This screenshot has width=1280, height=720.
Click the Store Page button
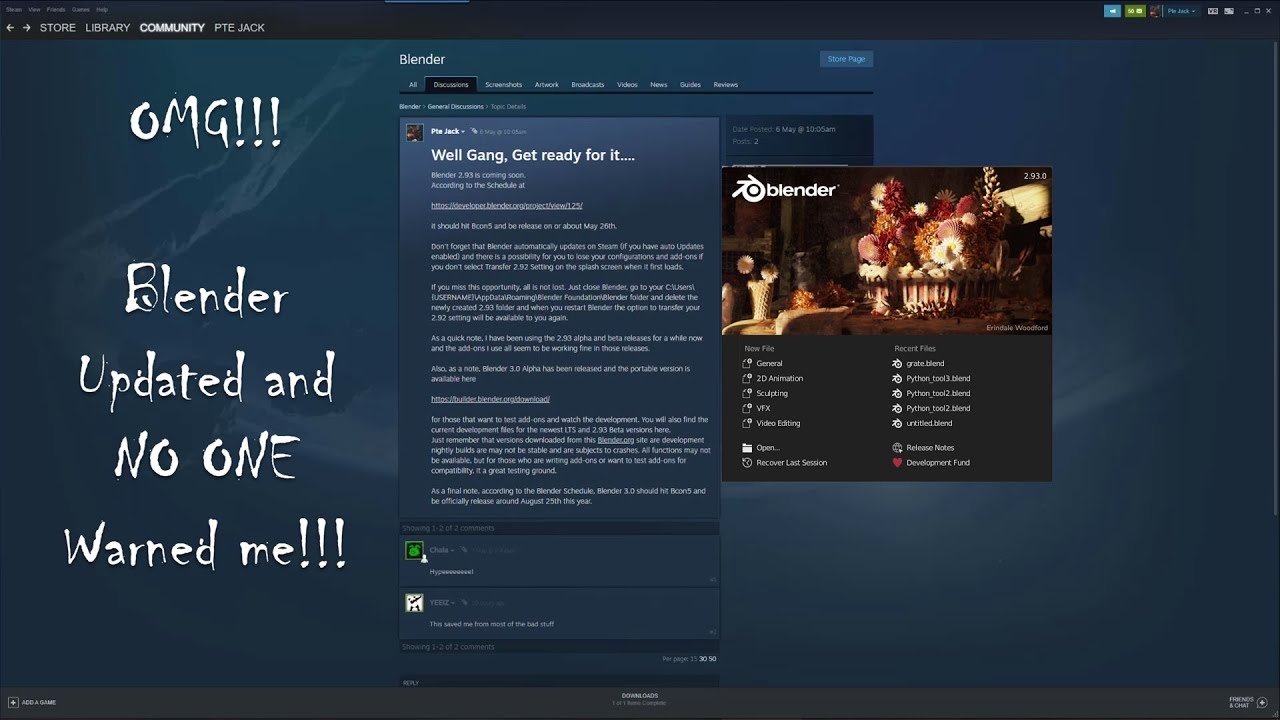tap(846, 59)
